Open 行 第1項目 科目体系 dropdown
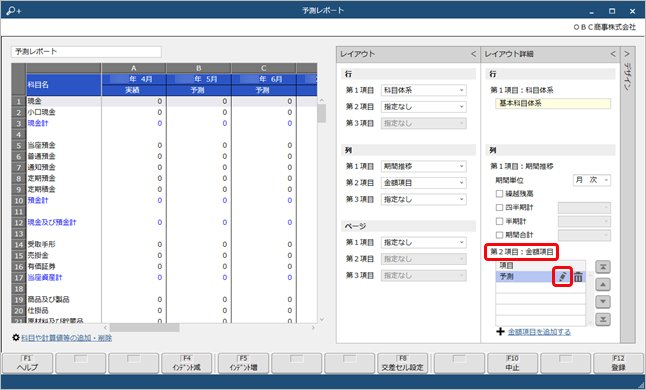The height and width of the screenshot is (390, 646). click(424, 90)
